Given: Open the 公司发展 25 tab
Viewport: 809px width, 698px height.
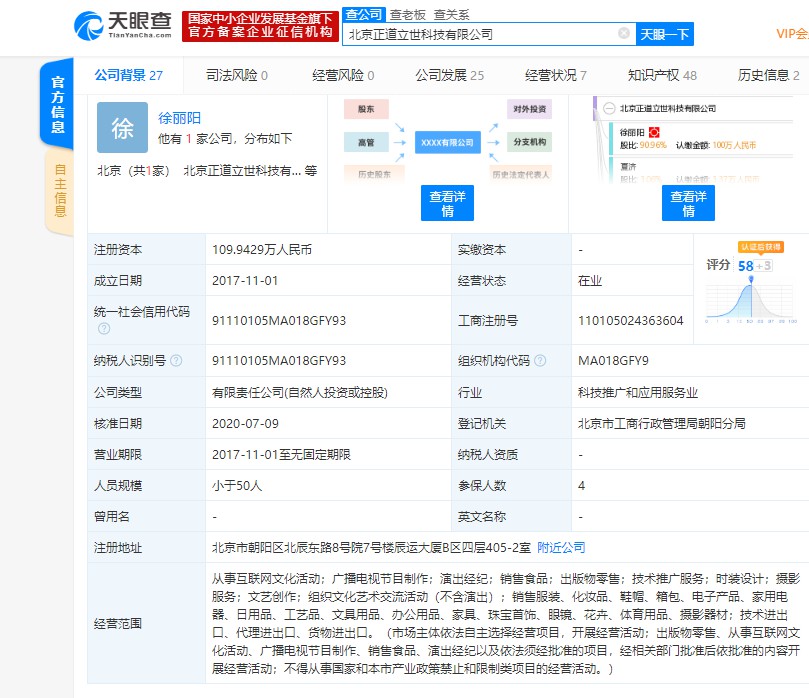Looking at the screenshot, I should pyautogui.click(x=450, y=75).
